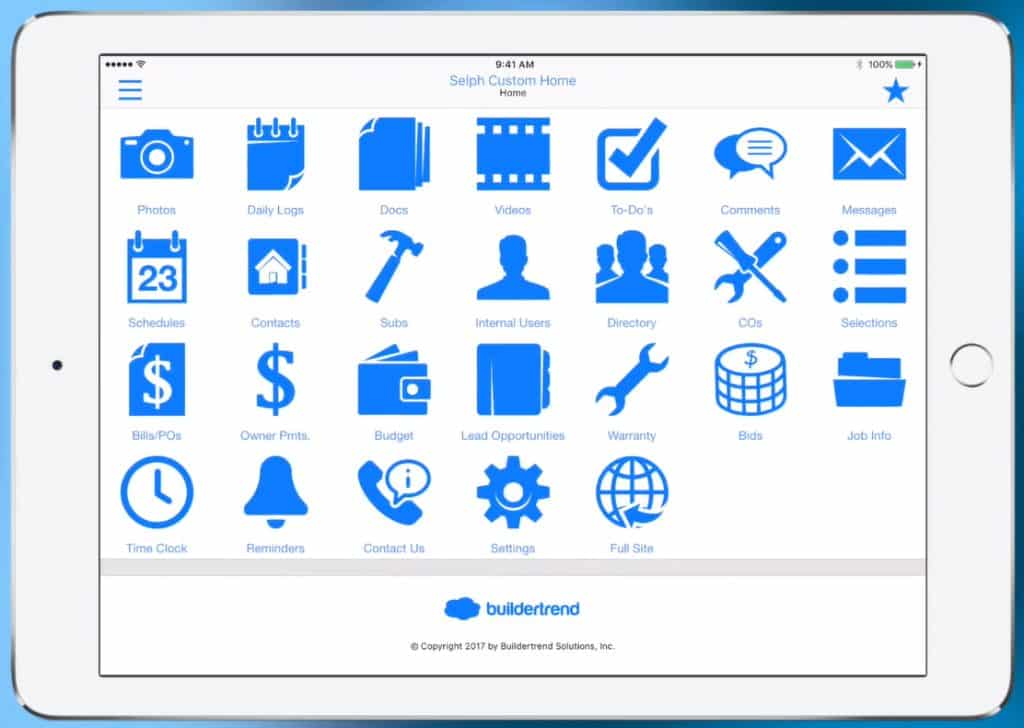Open the Selections list icon
1024x728 pixels.
(x=868, y=268)
